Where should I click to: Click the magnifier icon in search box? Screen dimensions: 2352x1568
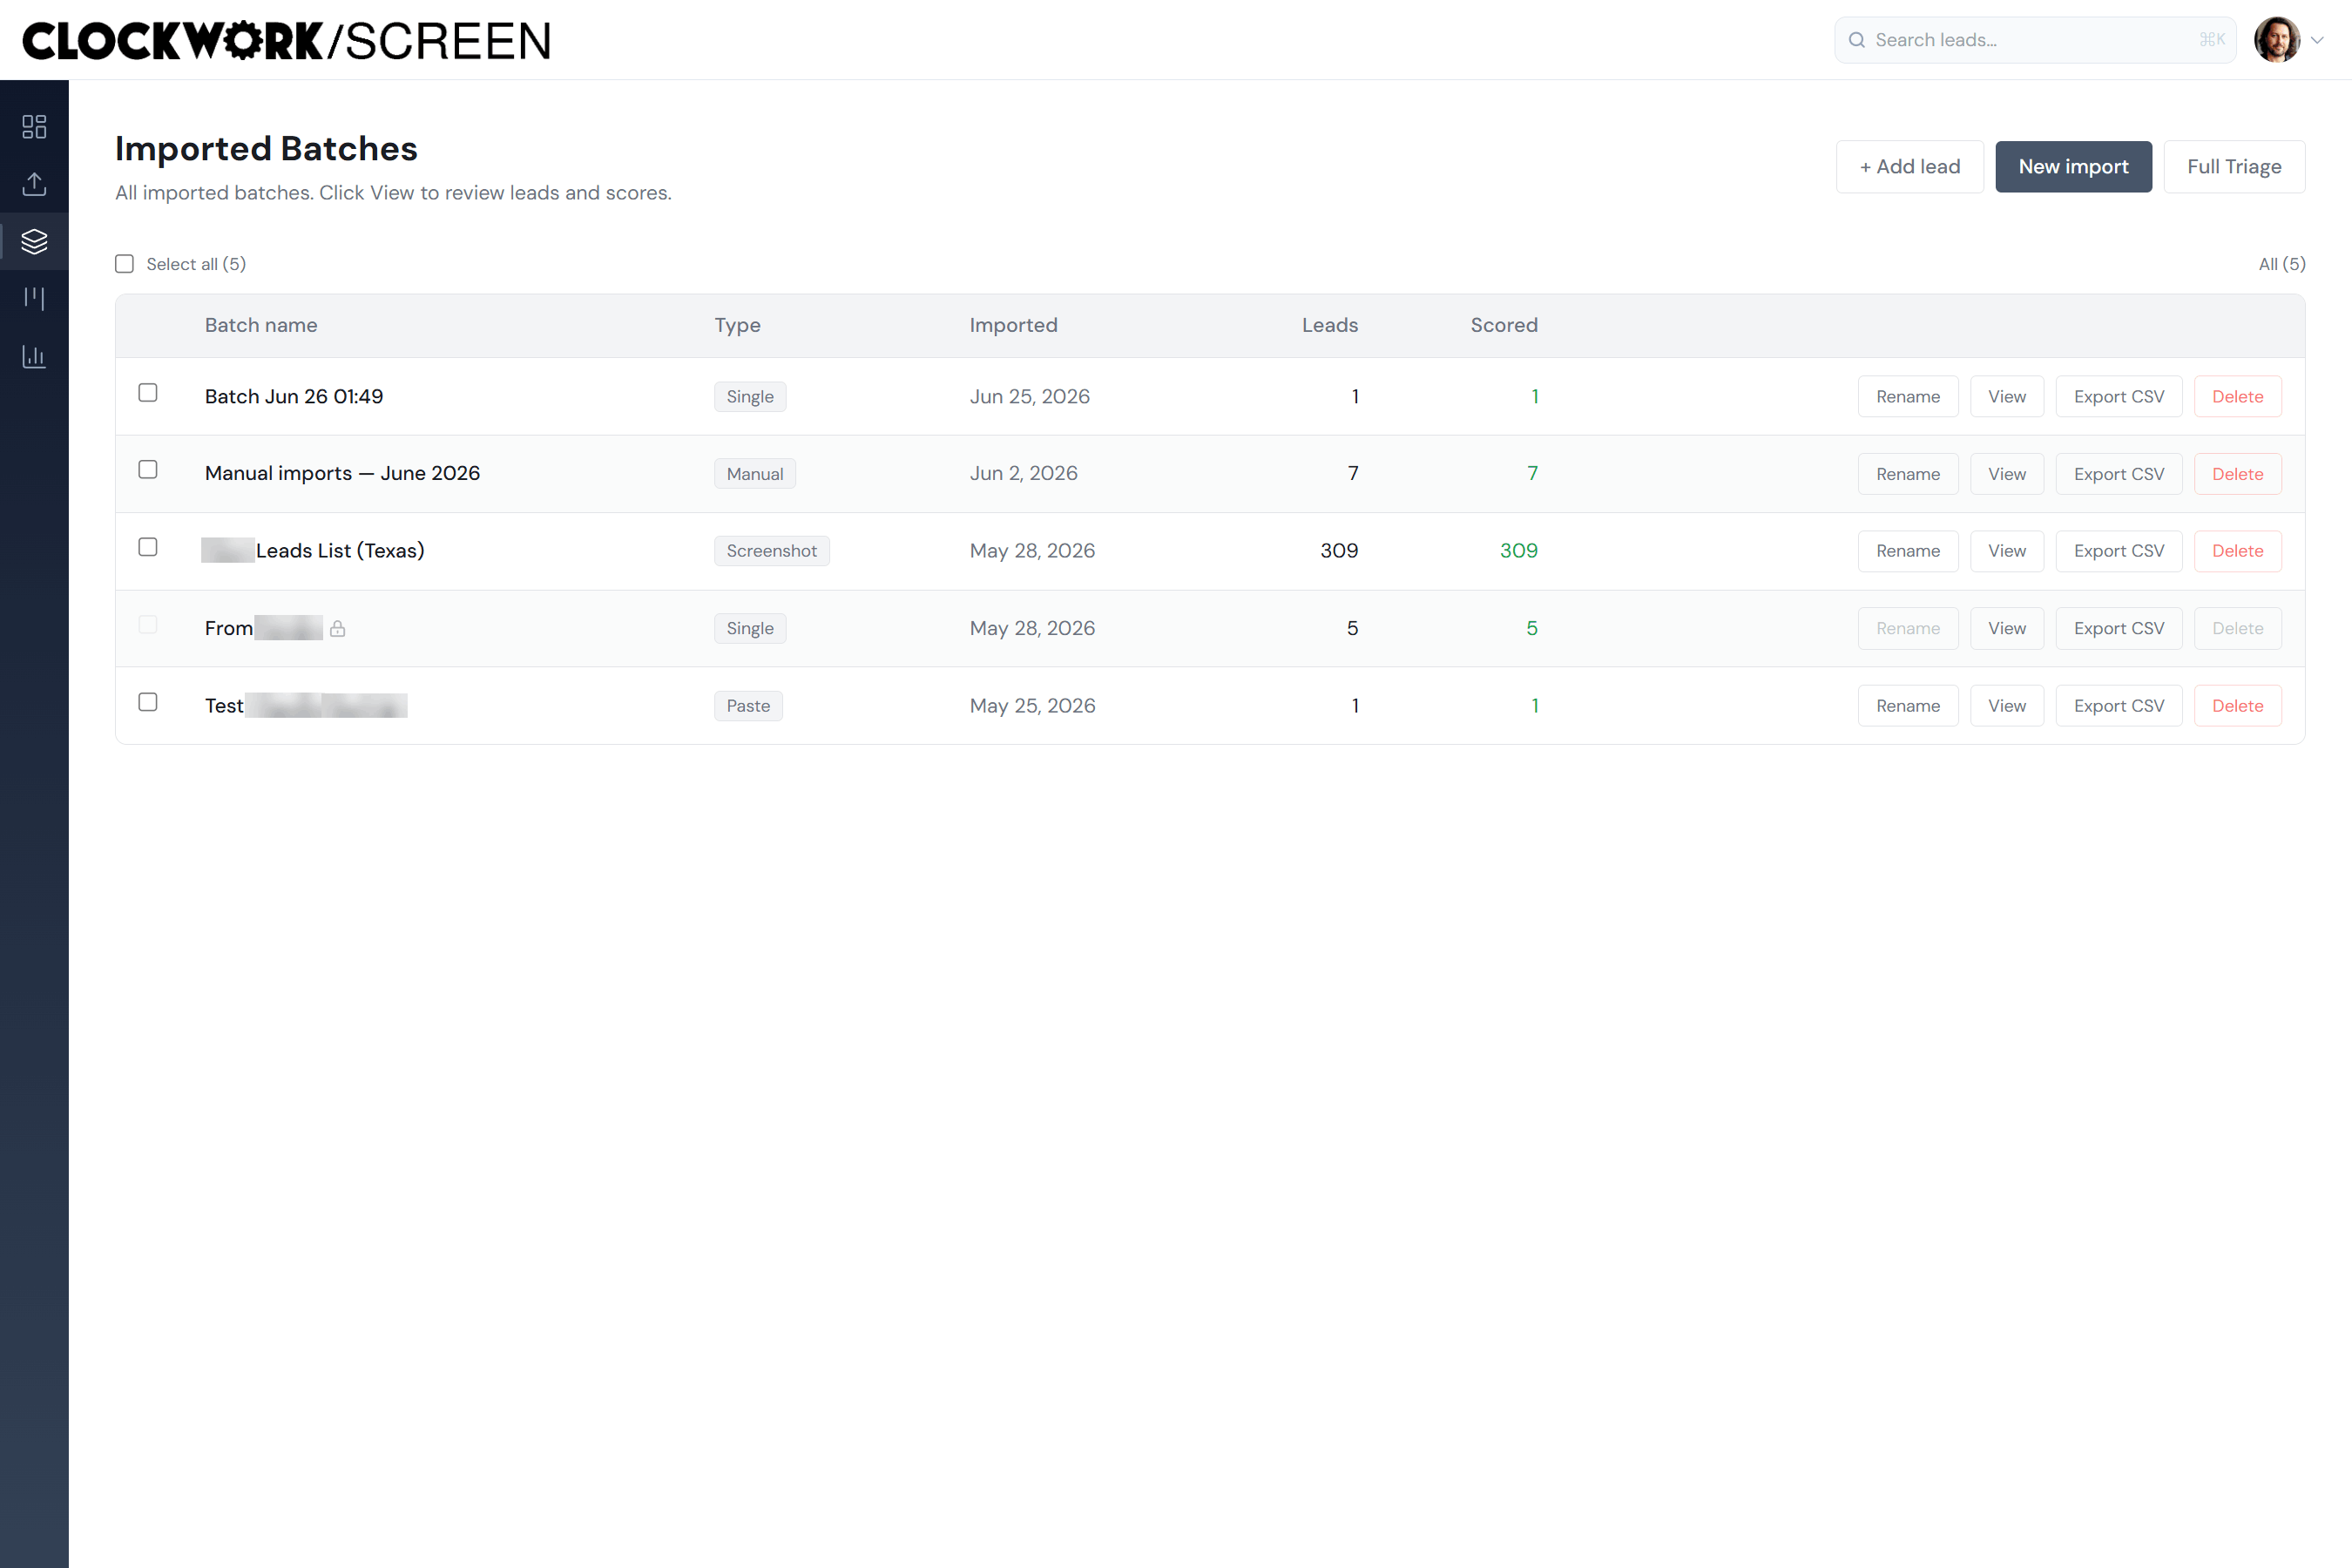pyautogui.click(x=1856, y=40)
